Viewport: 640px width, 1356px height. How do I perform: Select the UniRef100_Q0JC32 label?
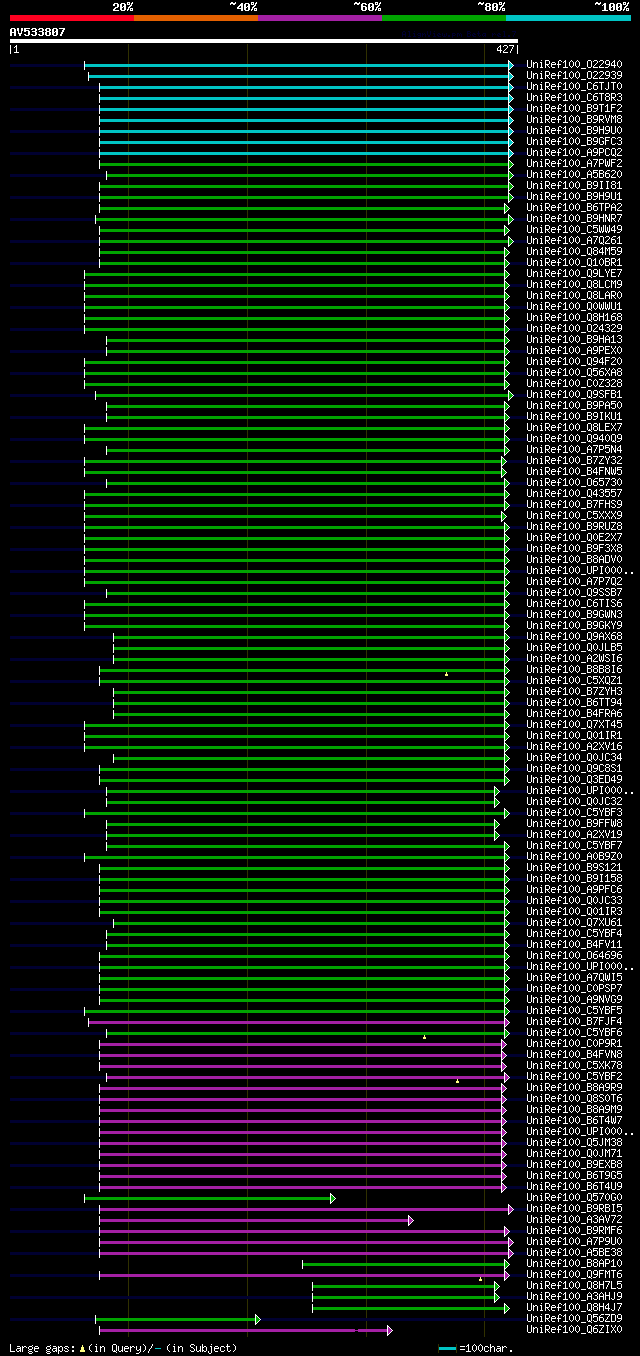574,801
